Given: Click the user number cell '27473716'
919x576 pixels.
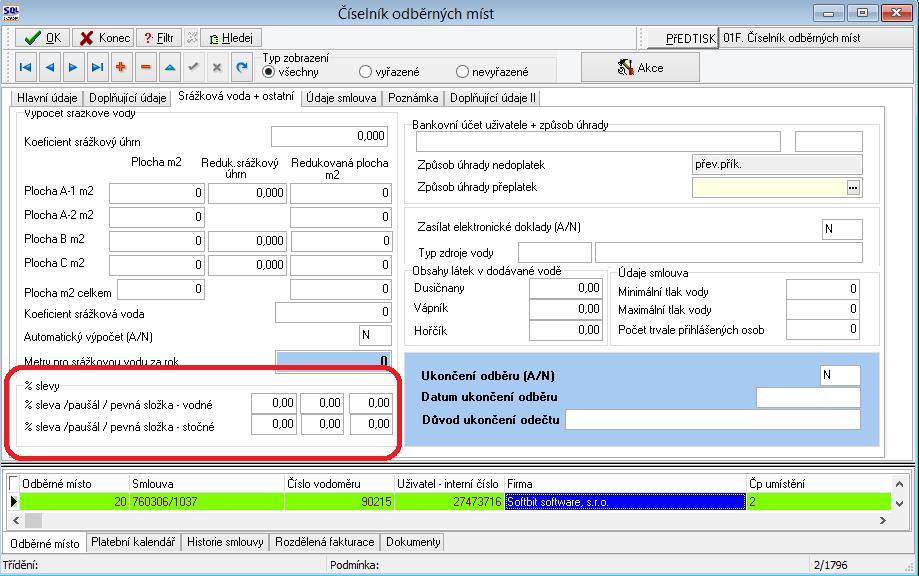Looking at the screenshot, I should (450, 502).
